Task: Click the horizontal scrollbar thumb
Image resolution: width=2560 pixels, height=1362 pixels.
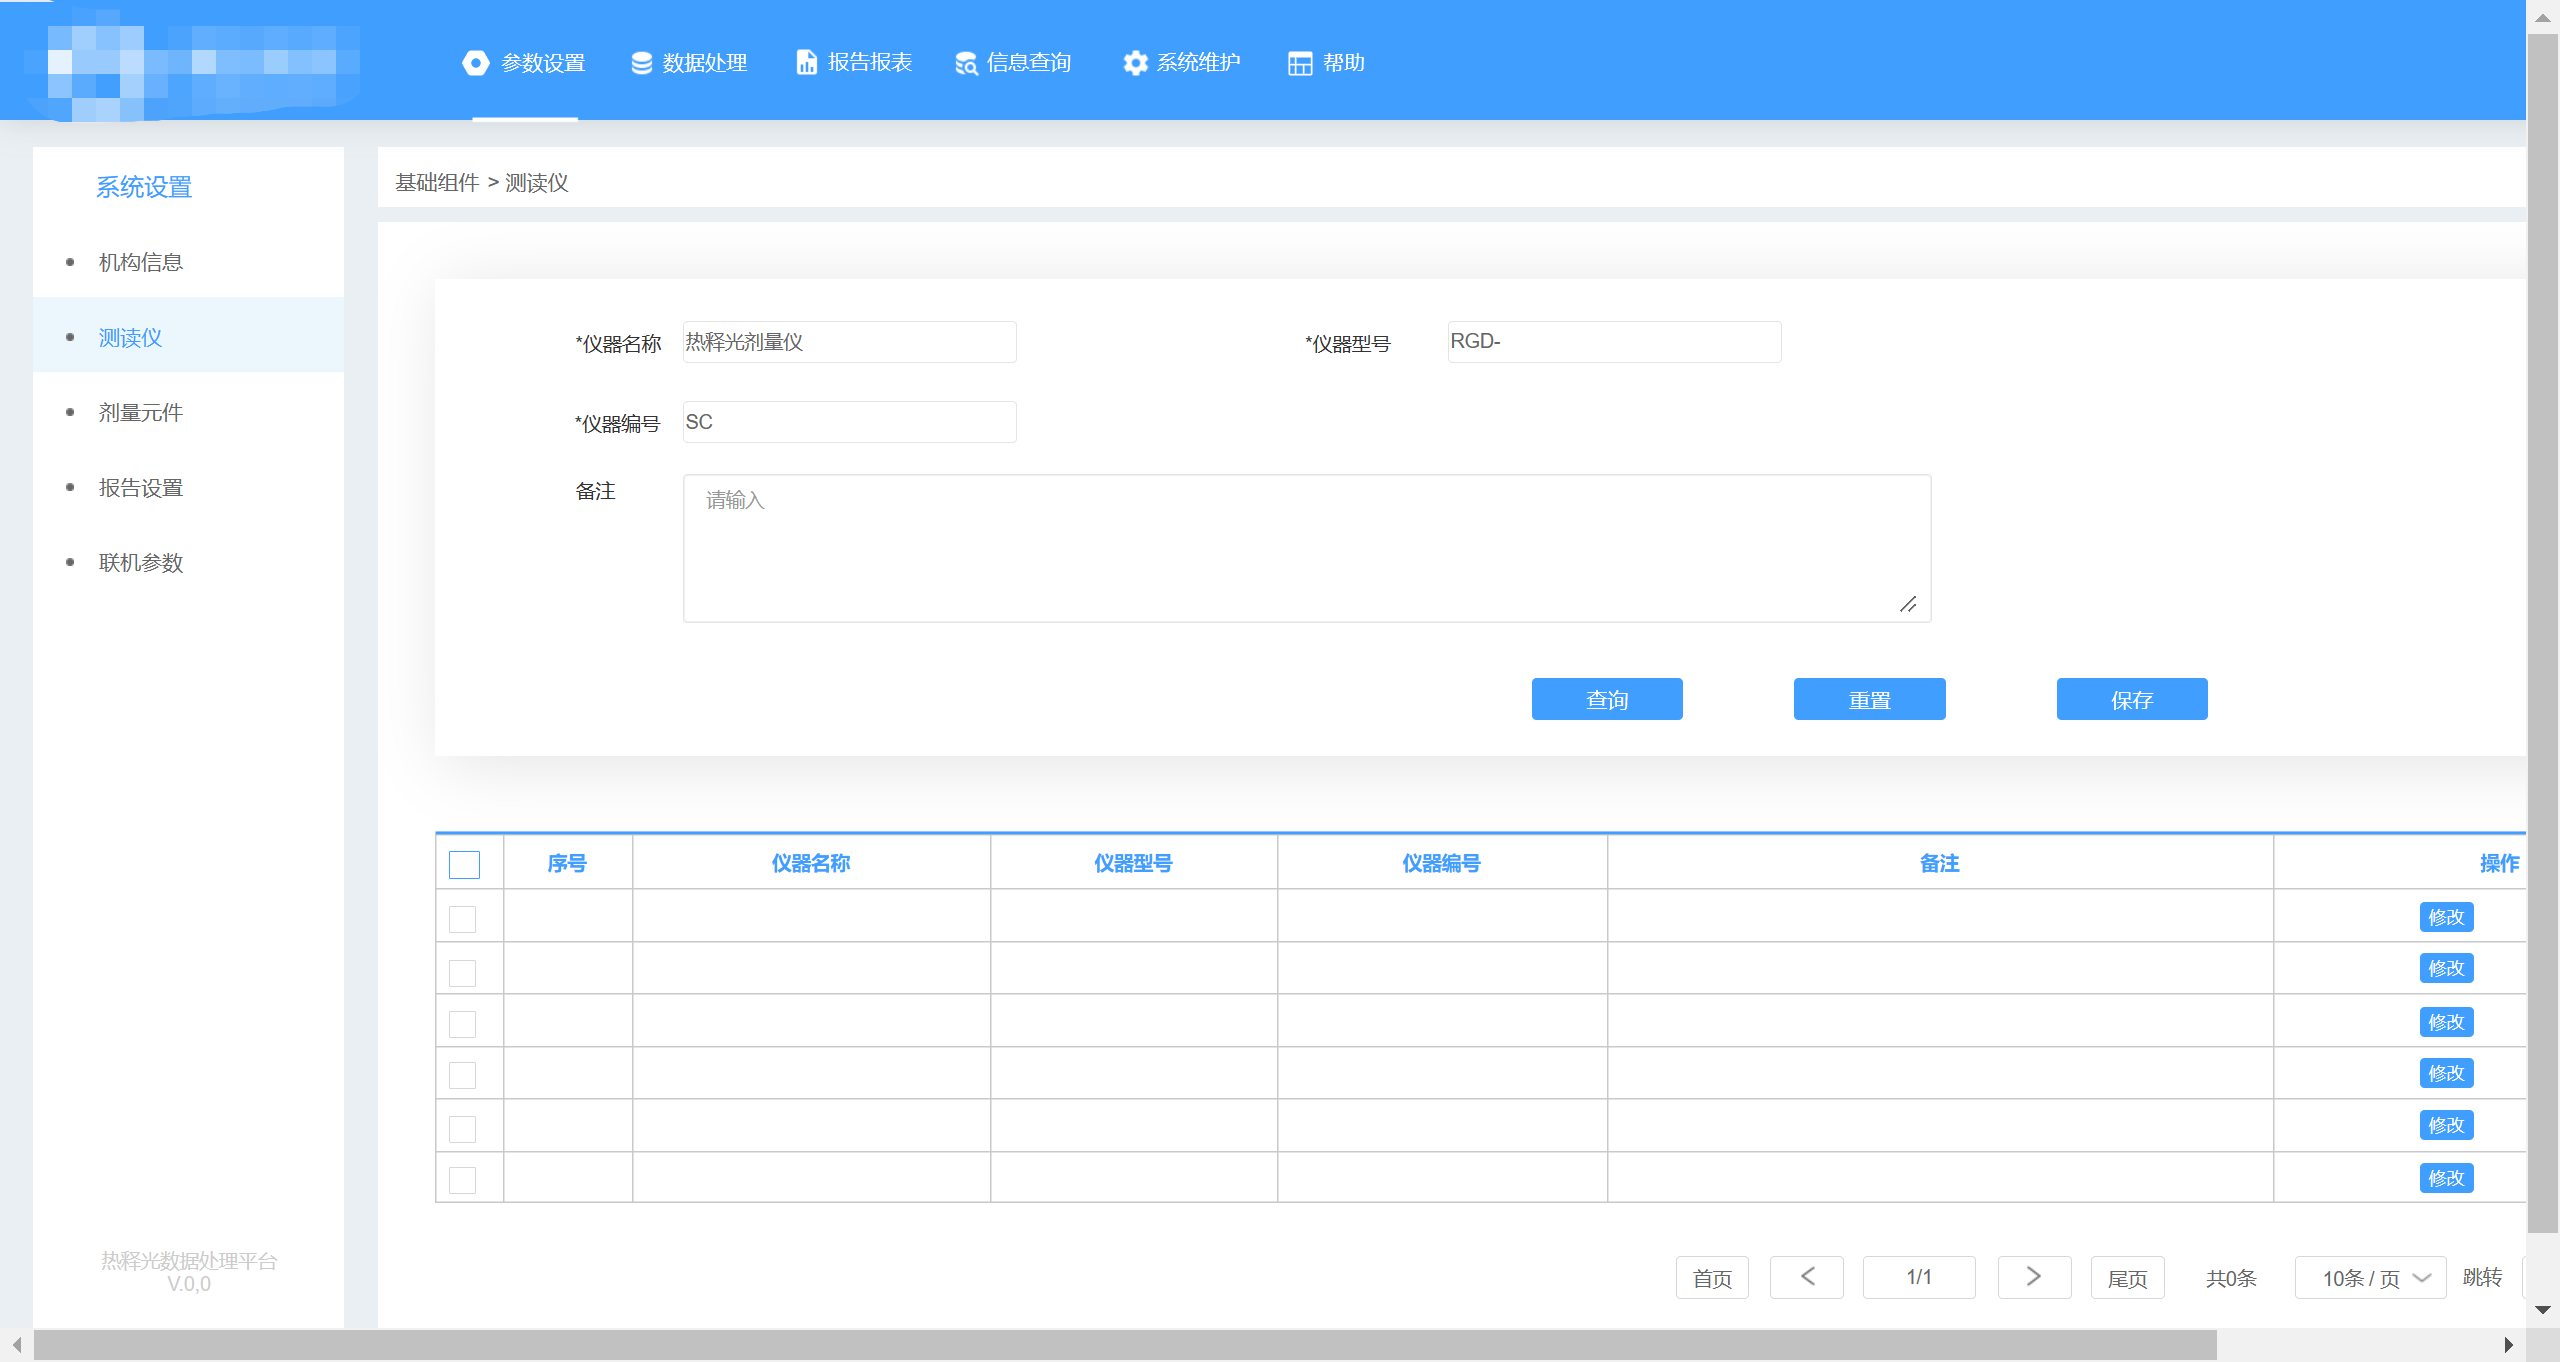Action: click(1125, 1345)
